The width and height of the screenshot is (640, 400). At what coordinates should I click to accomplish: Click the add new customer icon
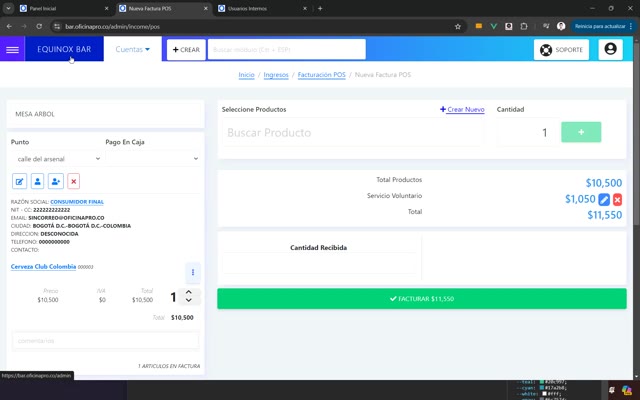[x=56, y=181]
